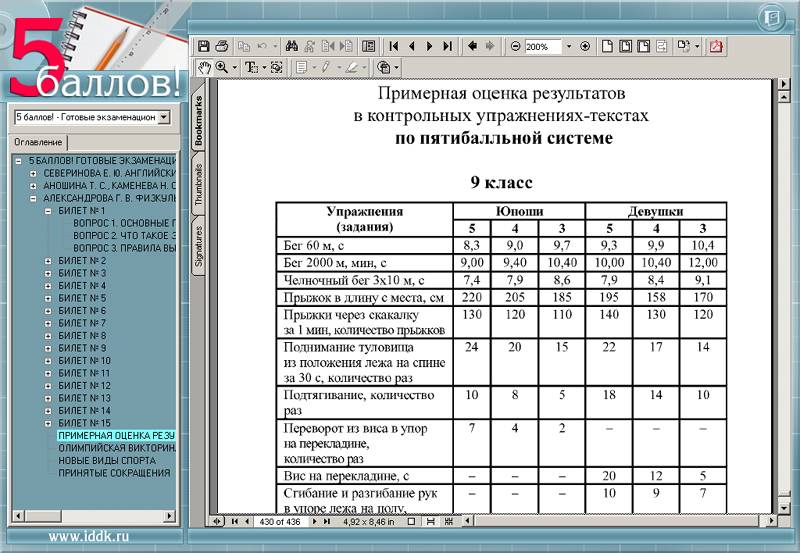Go to last page in status bar
Viewport: 800px width, 553px height.
pos(327,521)
